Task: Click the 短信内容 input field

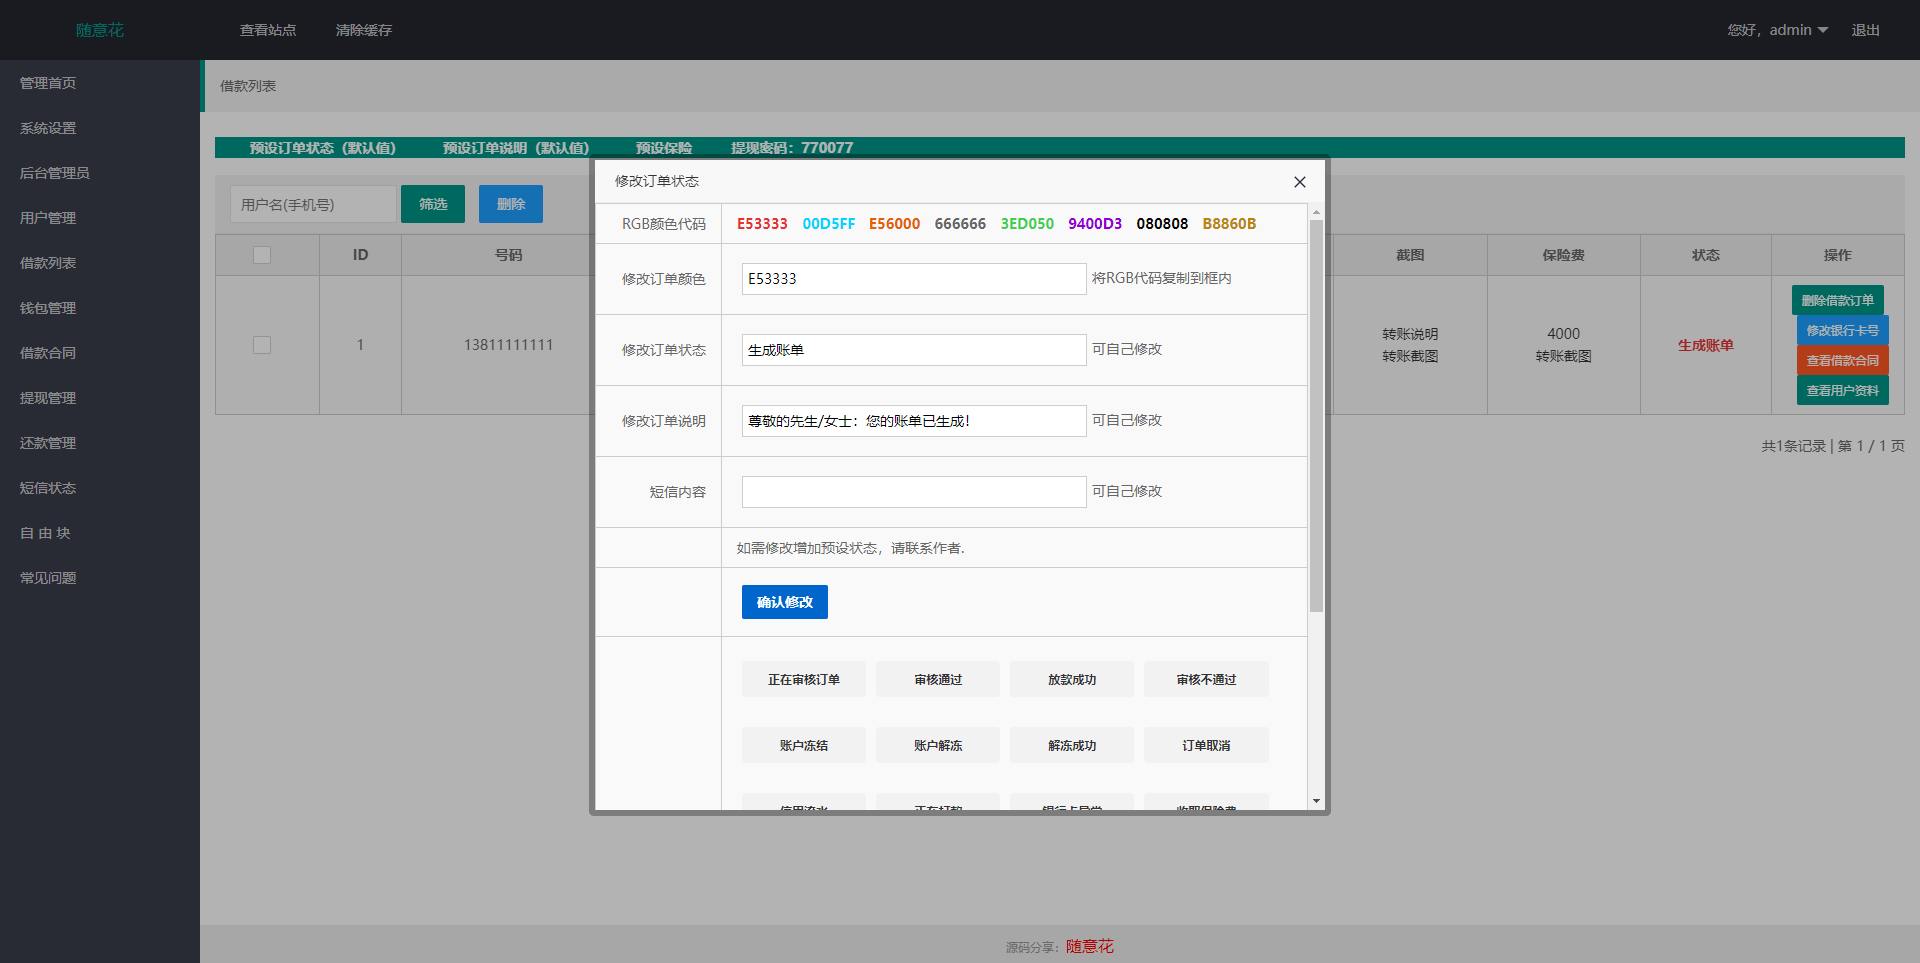Action: [x=913, y=492]
